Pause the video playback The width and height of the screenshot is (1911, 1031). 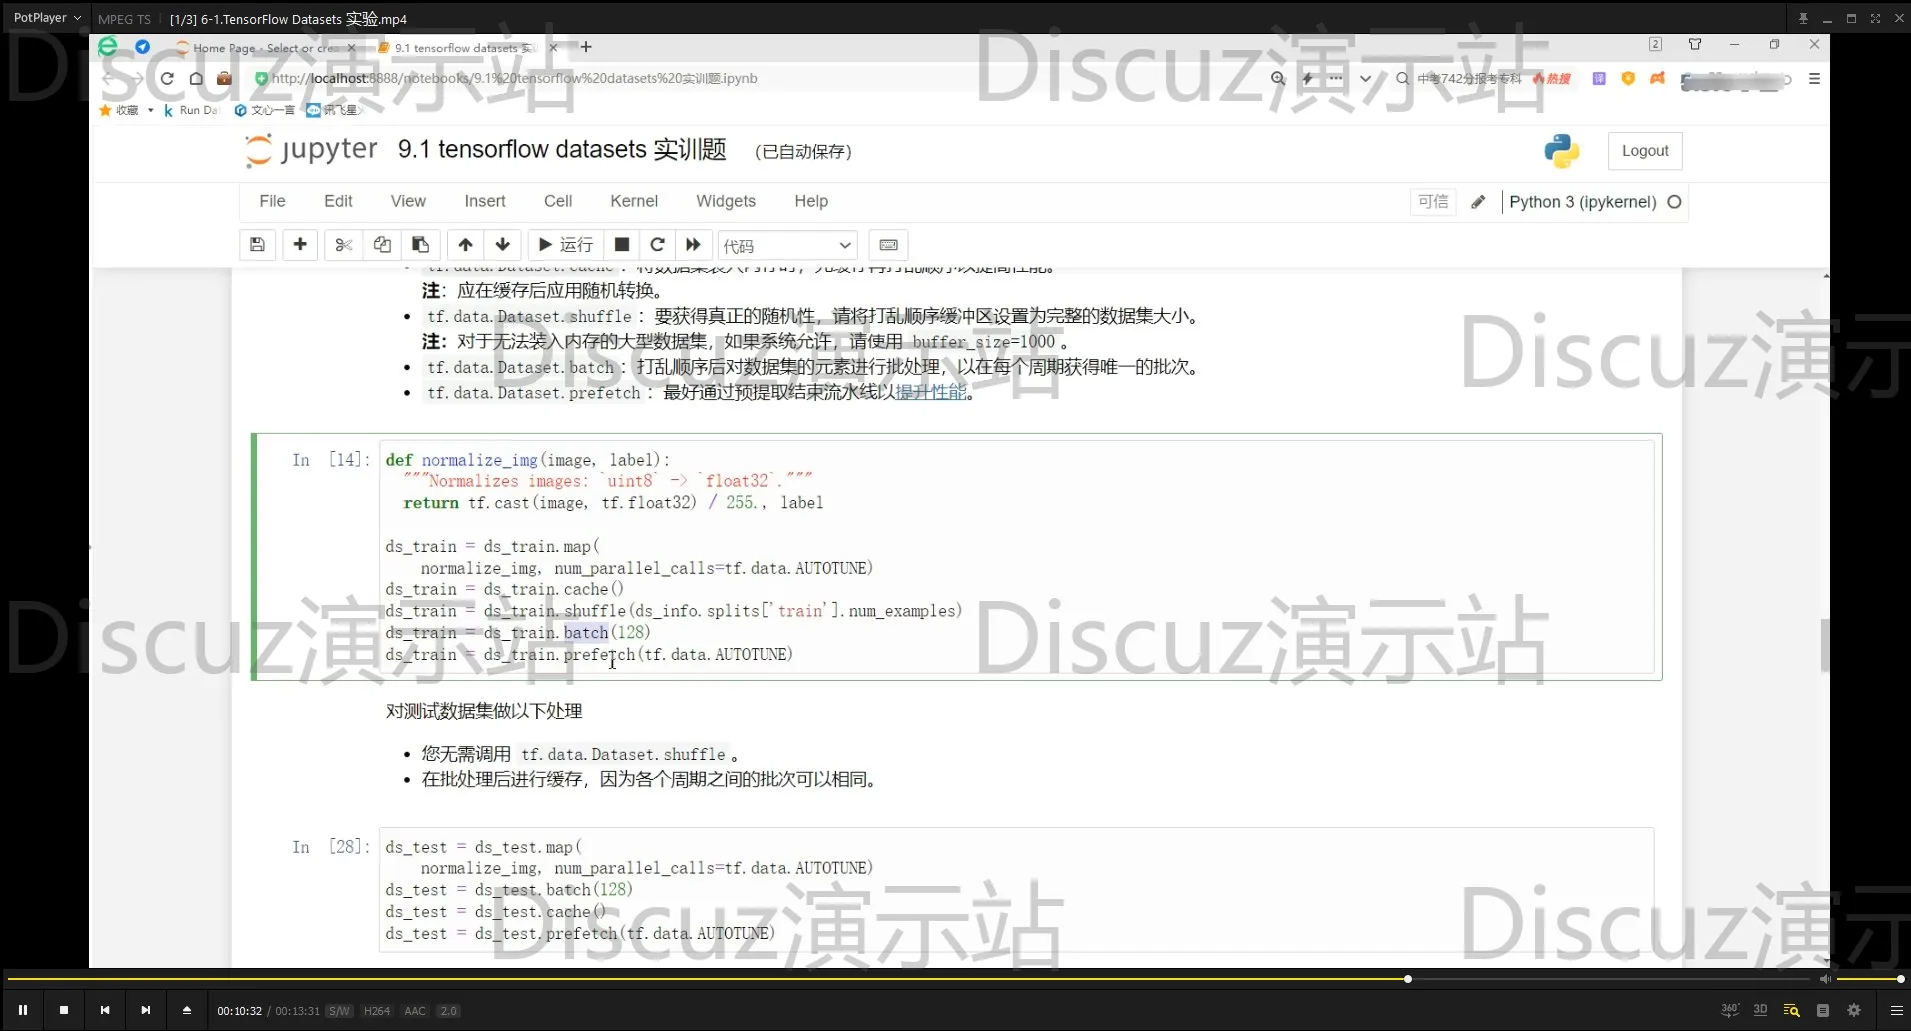click(22, 1010)
